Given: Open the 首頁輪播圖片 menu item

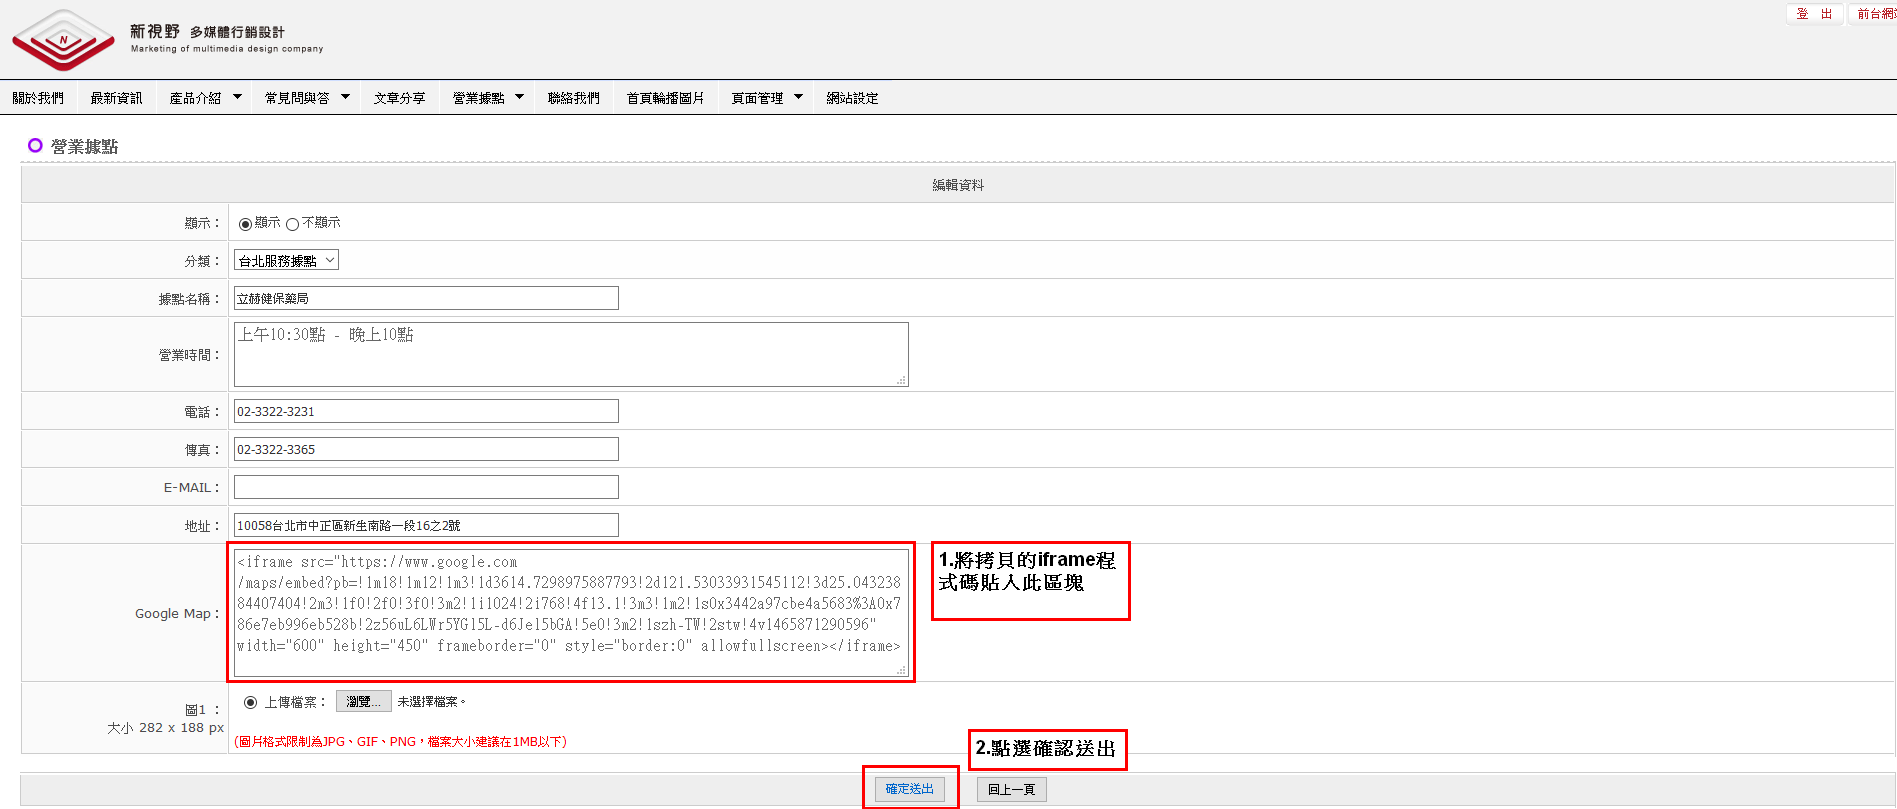Looking at the screenshot, I should tap(665, 98).
